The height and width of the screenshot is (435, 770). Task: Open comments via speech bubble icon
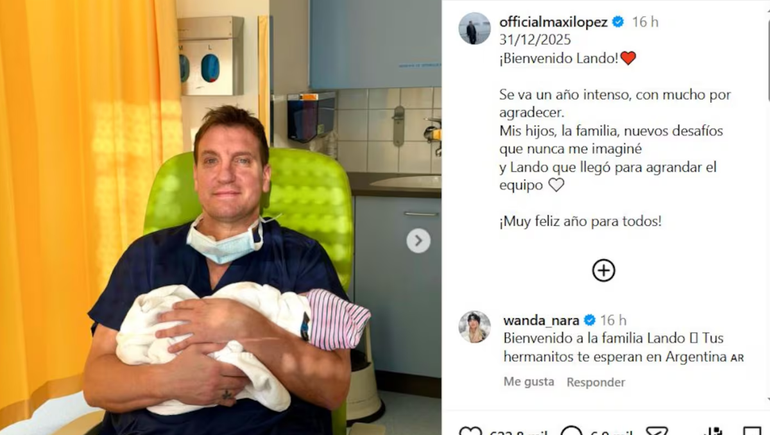pyautogui.click(x=571, y=431)
